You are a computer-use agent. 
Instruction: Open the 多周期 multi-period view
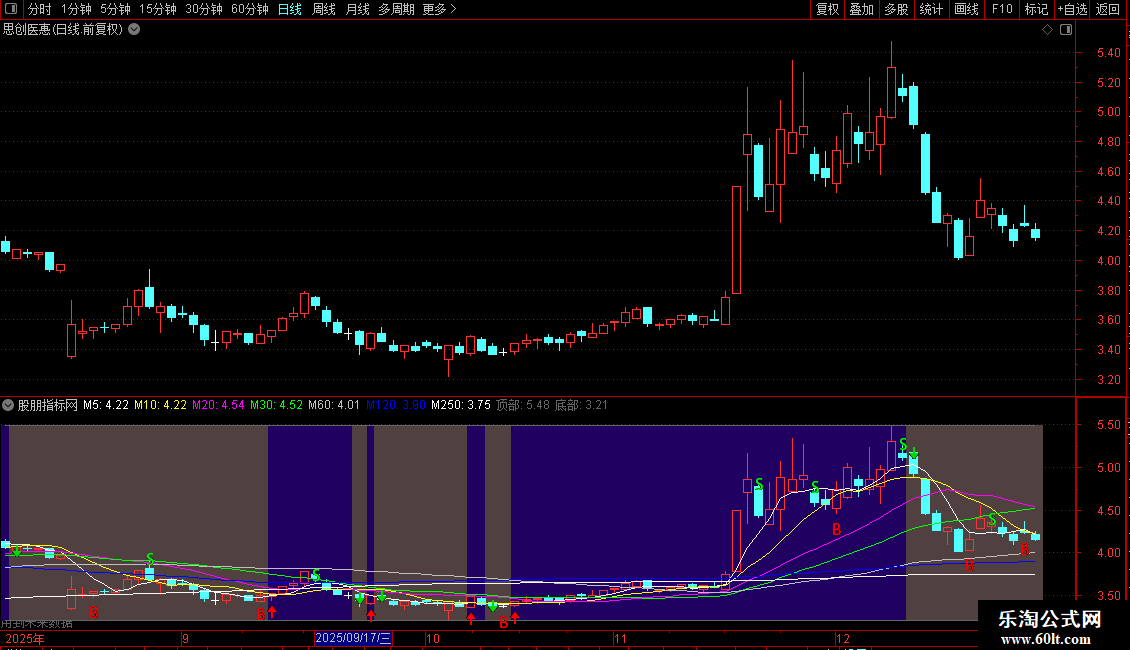[x=396, y=9]
